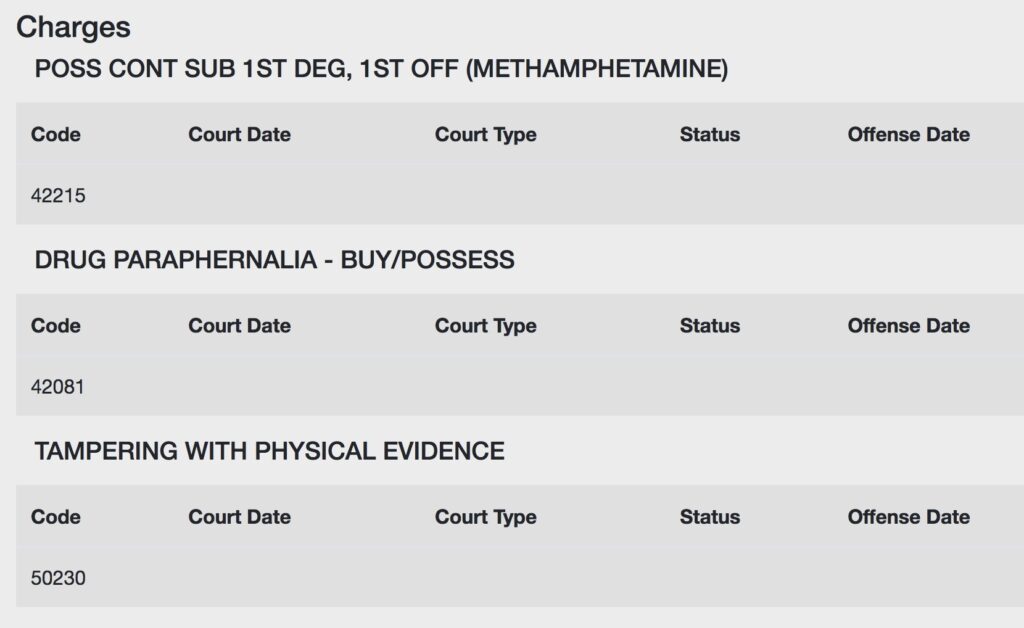Select the methamphetamine possession charge title
Image resolution: width=1024 pixels, height=628 pixels.
coord(381,69)
